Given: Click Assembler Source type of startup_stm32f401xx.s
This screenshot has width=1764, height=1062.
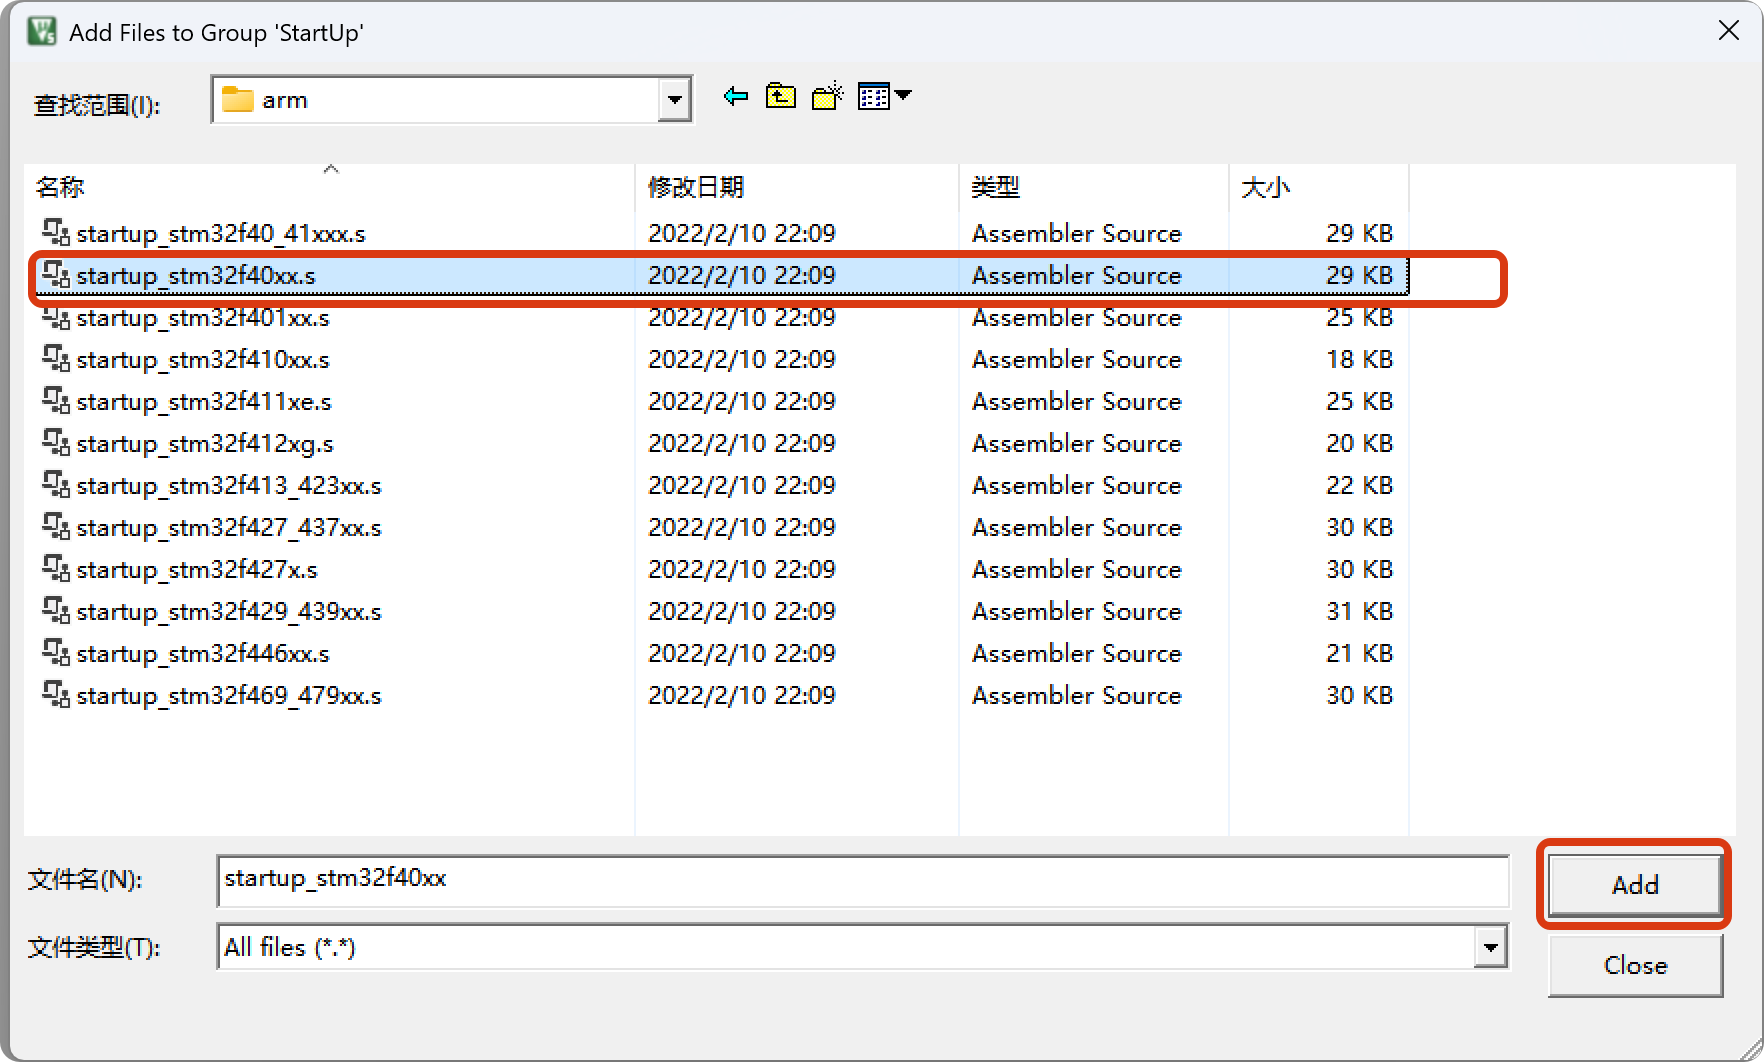Looking at the screenshot, I should pyautogui.click(x=1076, y=317).
